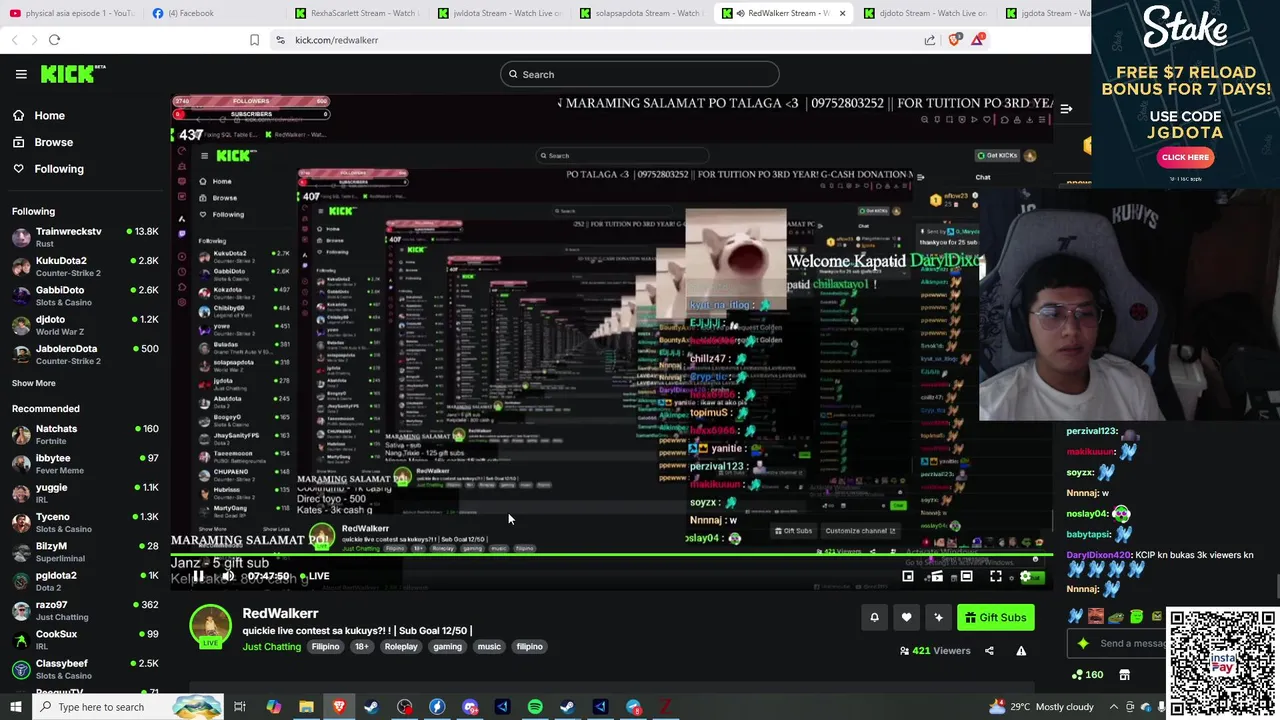Close the RedWalkerr Stream tab

tap(842, 13)
